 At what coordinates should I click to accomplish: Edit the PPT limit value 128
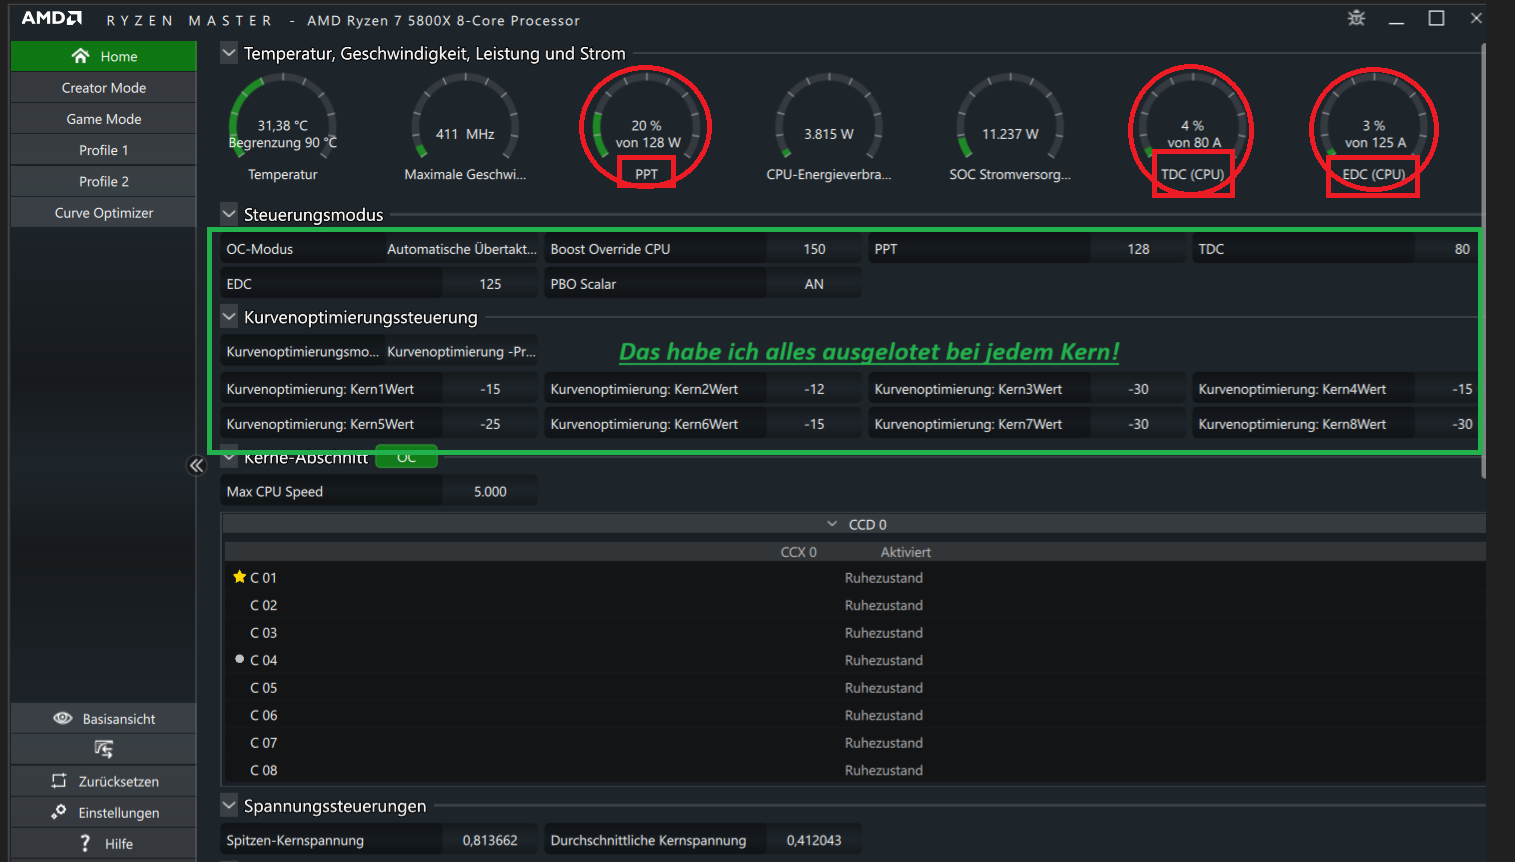[x=1138, y=249]
